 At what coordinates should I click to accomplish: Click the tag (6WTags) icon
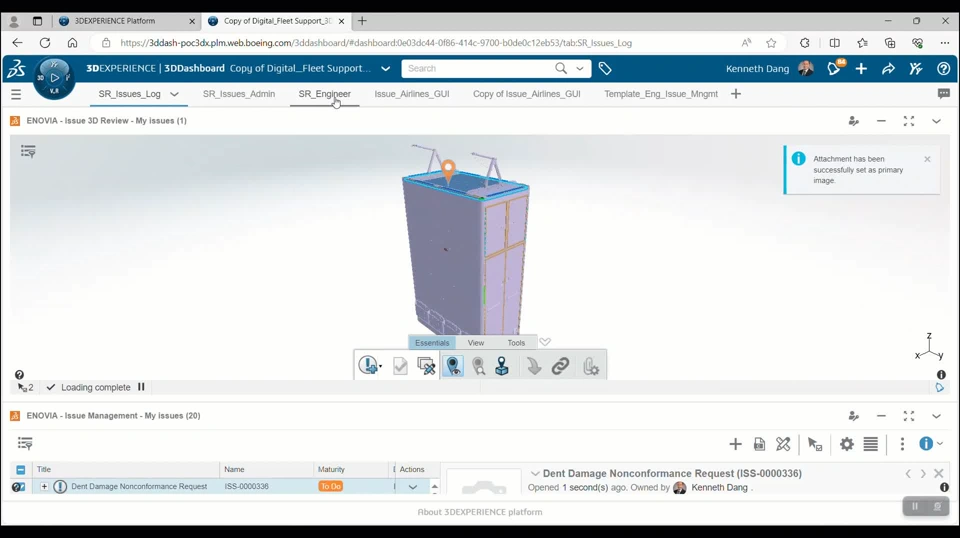point(605,69)
